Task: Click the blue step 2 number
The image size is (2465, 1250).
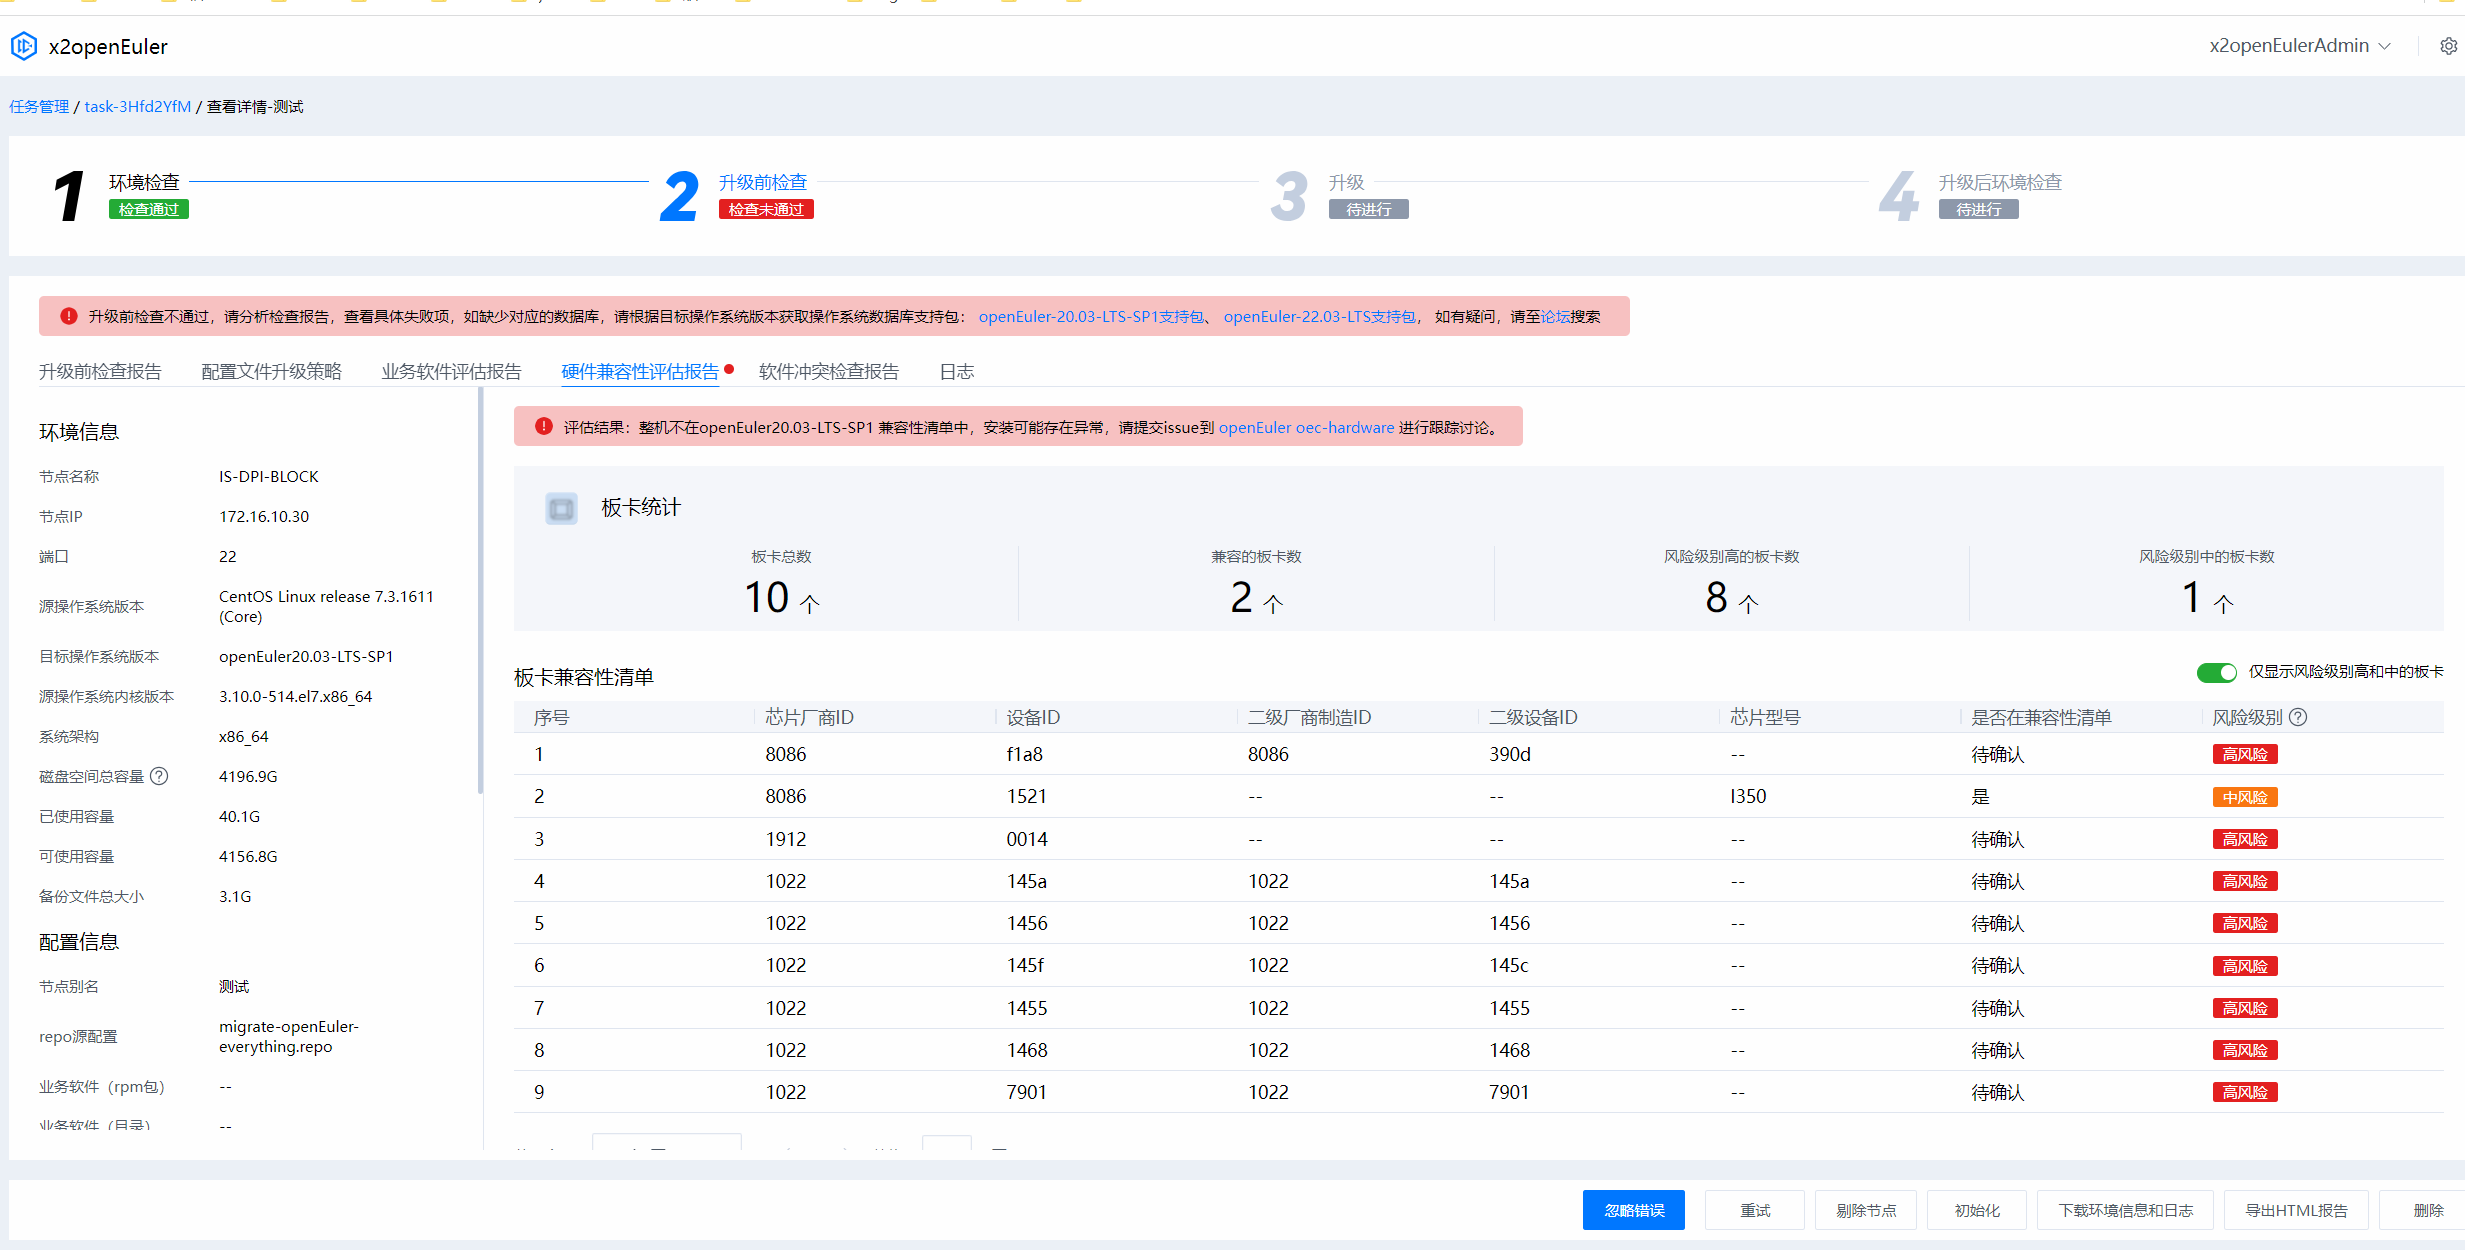Action: click(679, 196)
